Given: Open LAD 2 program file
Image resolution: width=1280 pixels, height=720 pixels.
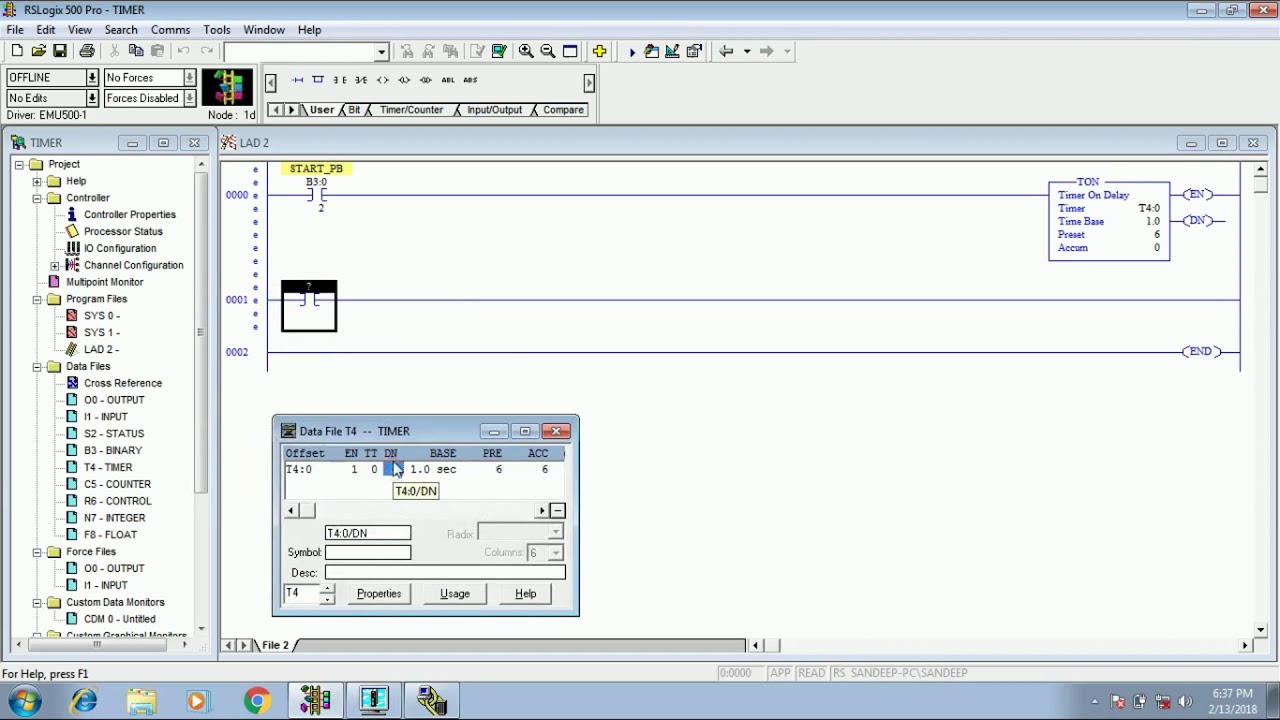Looking at the screenshot, I should point(101,349).
